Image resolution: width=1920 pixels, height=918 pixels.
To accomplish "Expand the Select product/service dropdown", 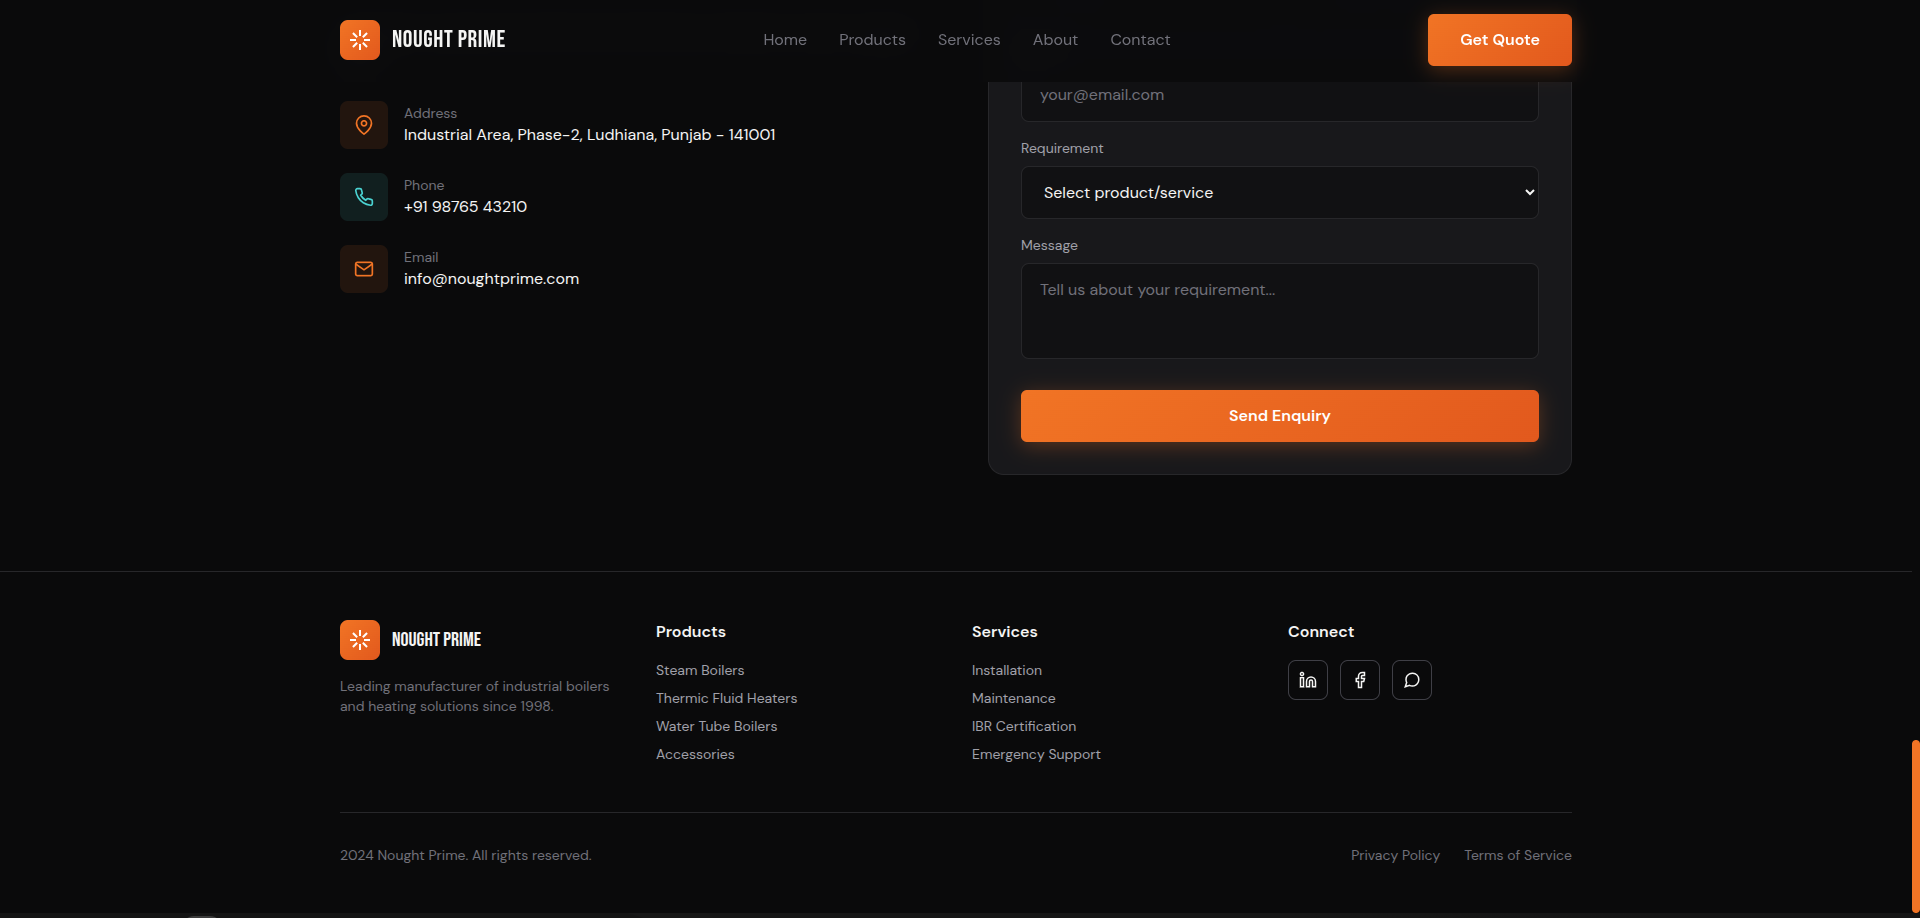I will [x=1279, y=193].
